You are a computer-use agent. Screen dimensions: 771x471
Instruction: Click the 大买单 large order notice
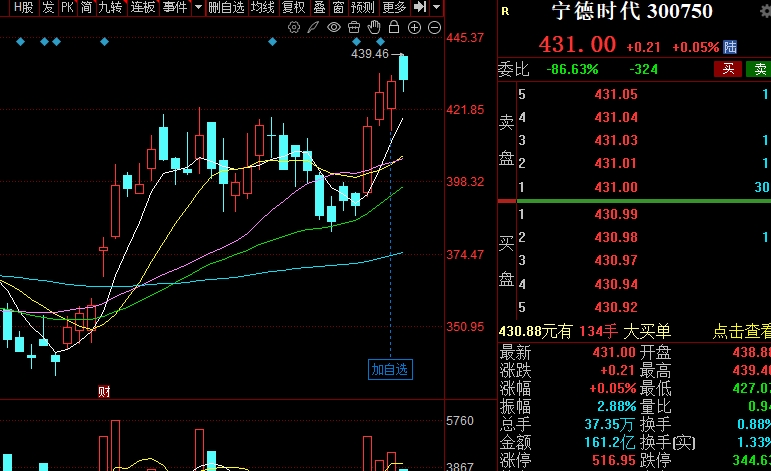647,331
